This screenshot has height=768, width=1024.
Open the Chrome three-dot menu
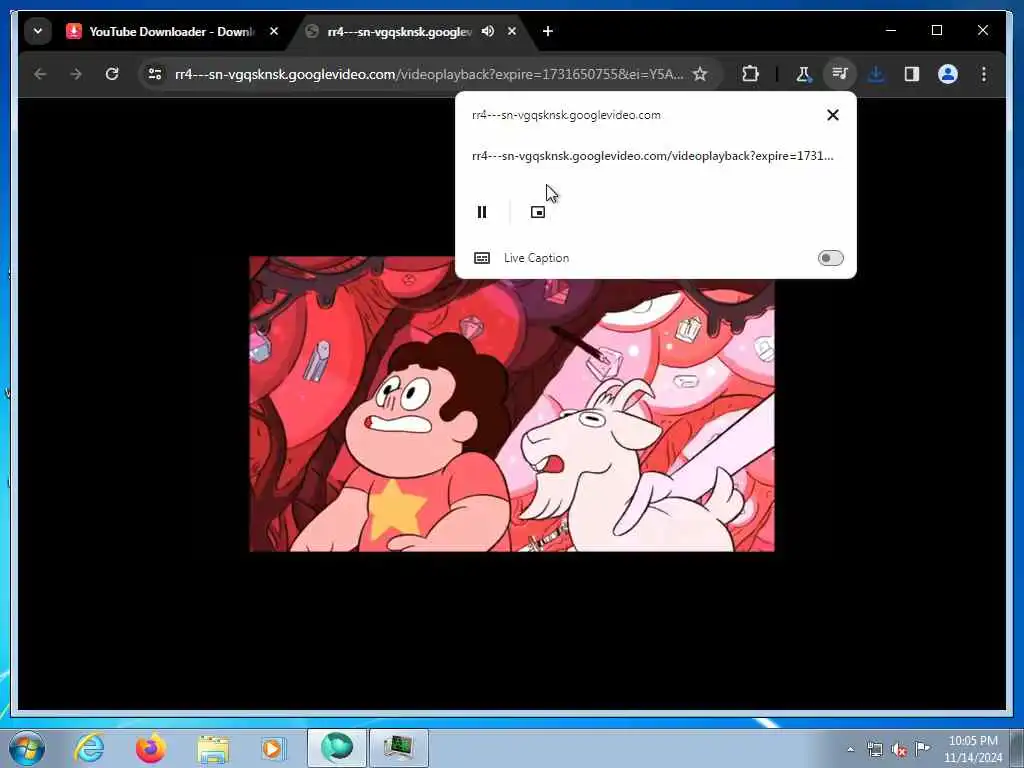coord(984,74)
